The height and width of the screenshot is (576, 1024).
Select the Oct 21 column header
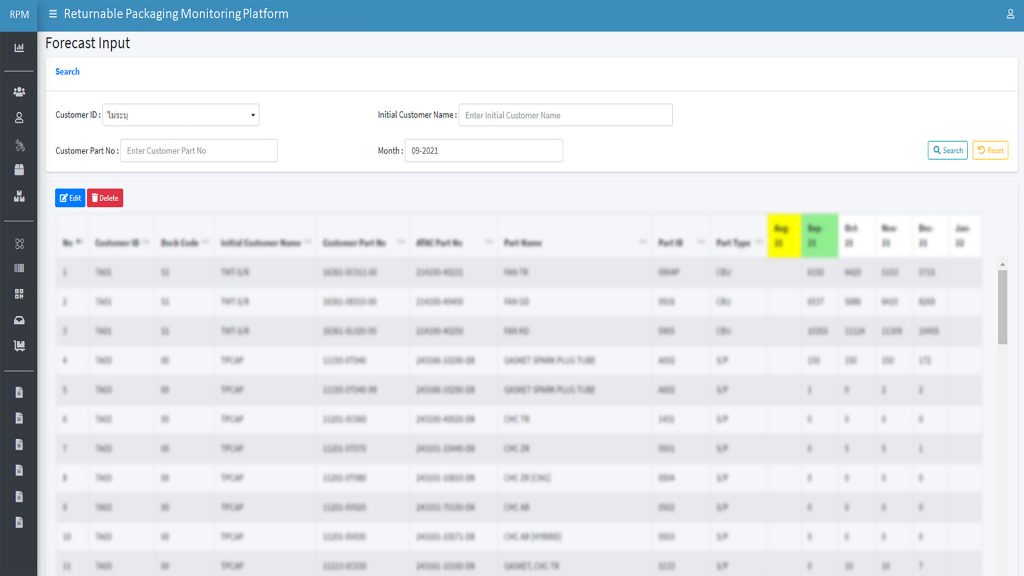click(855, 236)
